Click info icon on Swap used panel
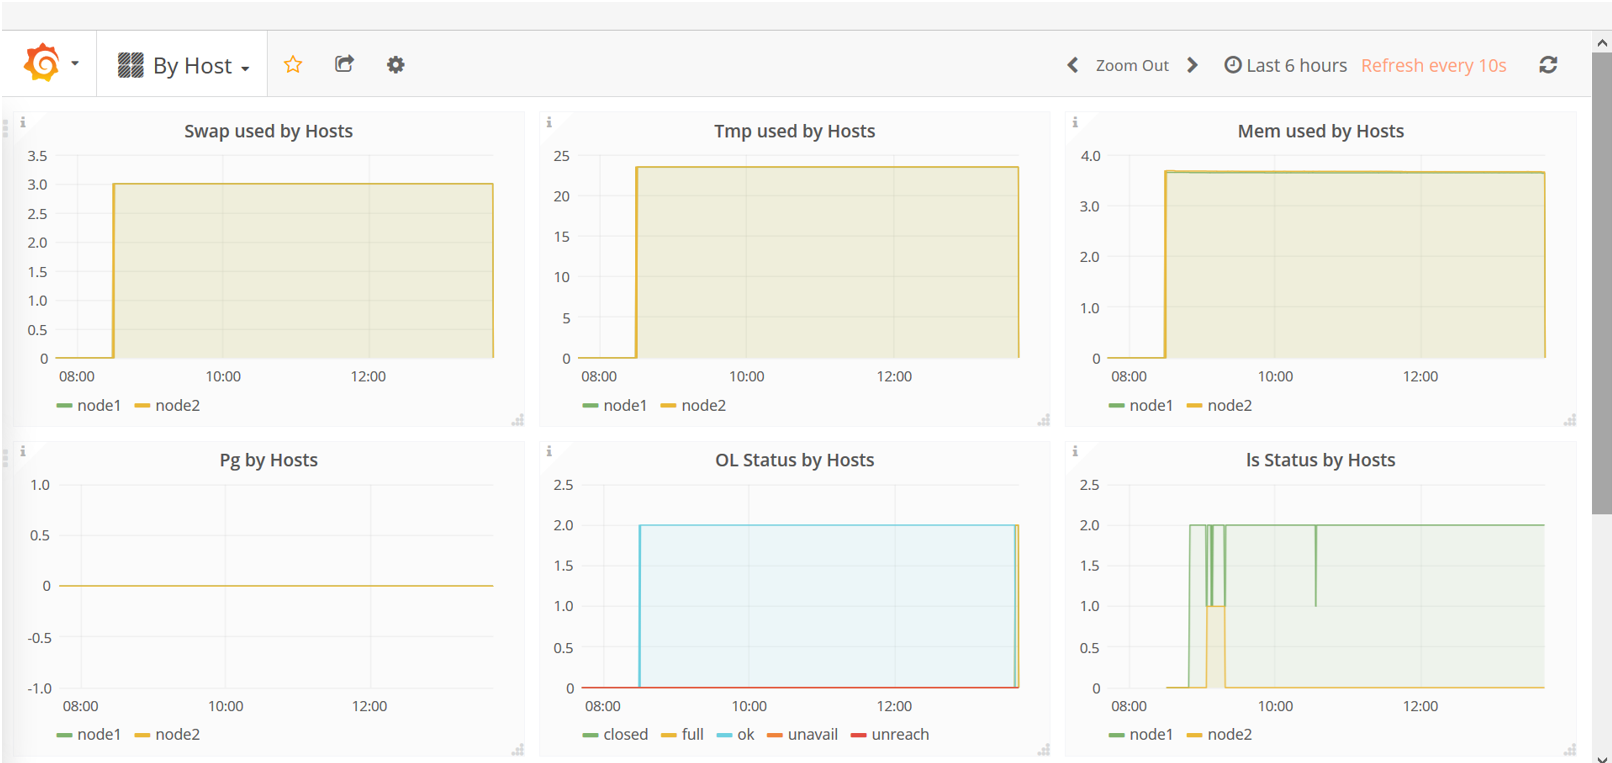 tap(23, 122)
